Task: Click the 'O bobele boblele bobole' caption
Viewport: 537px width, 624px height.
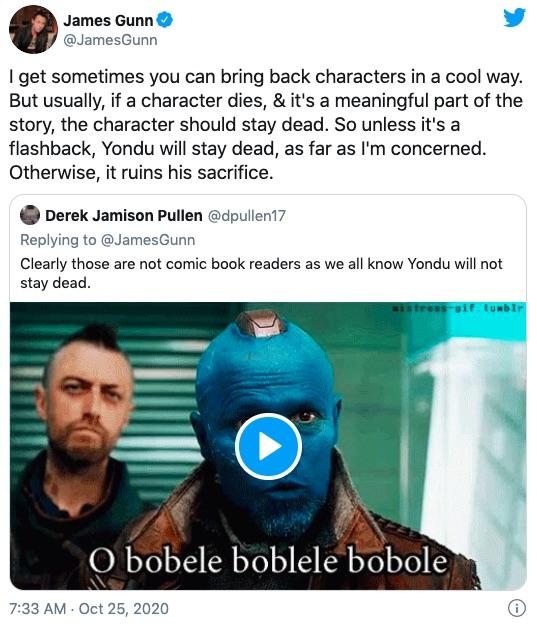Action: (268, 560)
